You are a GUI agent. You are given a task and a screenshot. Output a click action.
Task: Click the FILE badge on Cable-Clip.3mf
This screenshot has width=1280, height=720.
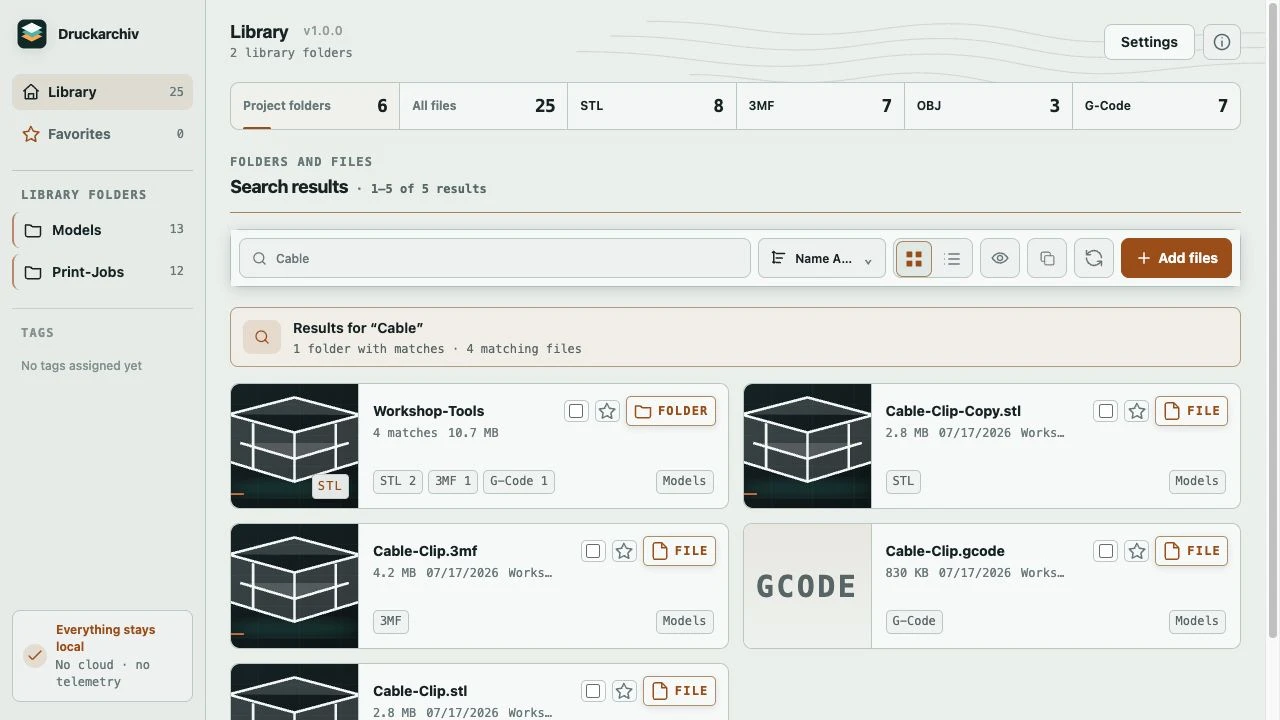[x=679, y=551]
